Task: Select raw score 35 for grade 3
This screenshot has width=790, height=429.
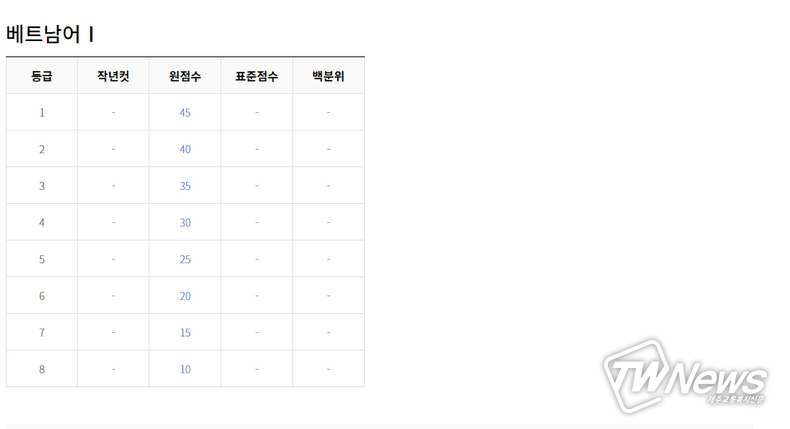Action: [185, 186]
